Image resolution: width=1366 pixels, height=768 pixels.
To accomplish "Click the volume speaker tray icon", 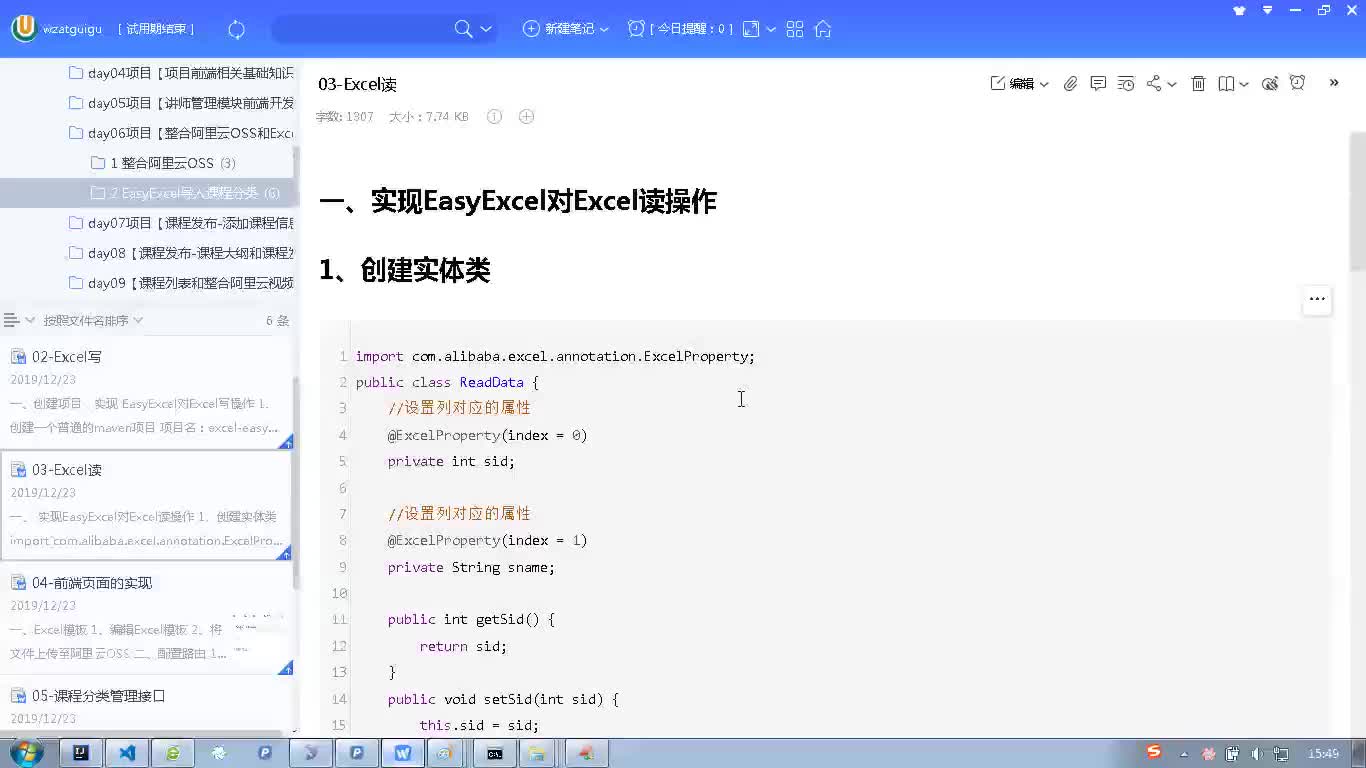I will (x=1257, y=754).
